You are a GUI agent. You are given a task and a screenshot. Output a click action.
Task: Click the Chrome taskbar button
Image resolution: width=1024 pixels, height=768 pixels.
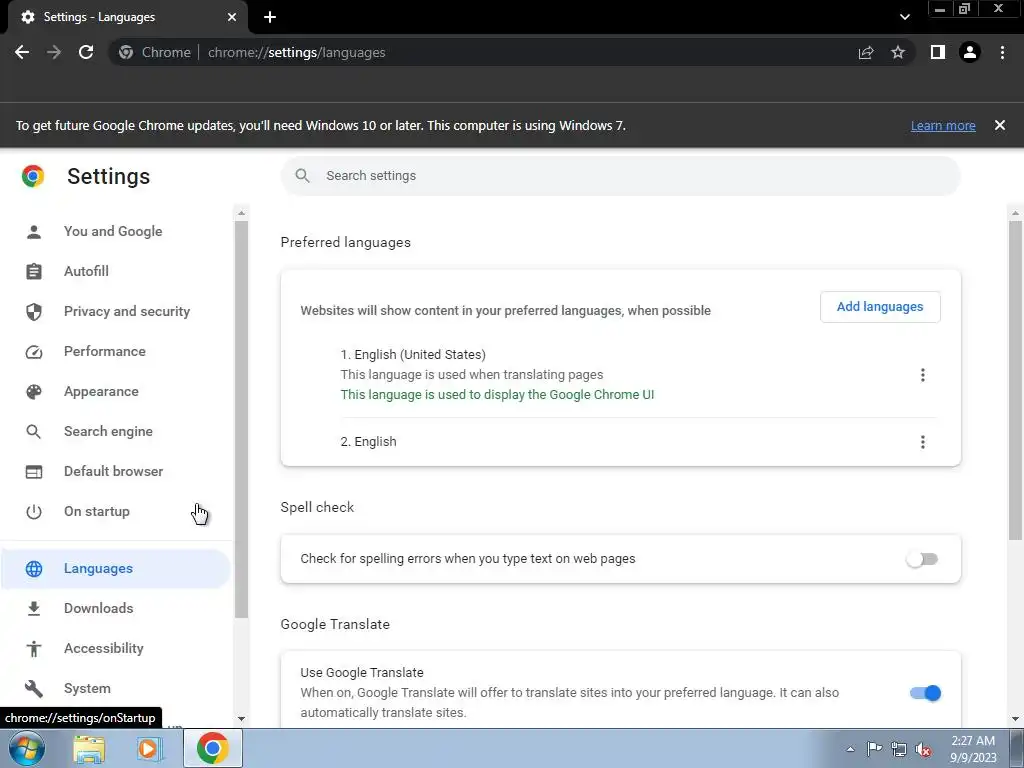[x=212, y=748]
